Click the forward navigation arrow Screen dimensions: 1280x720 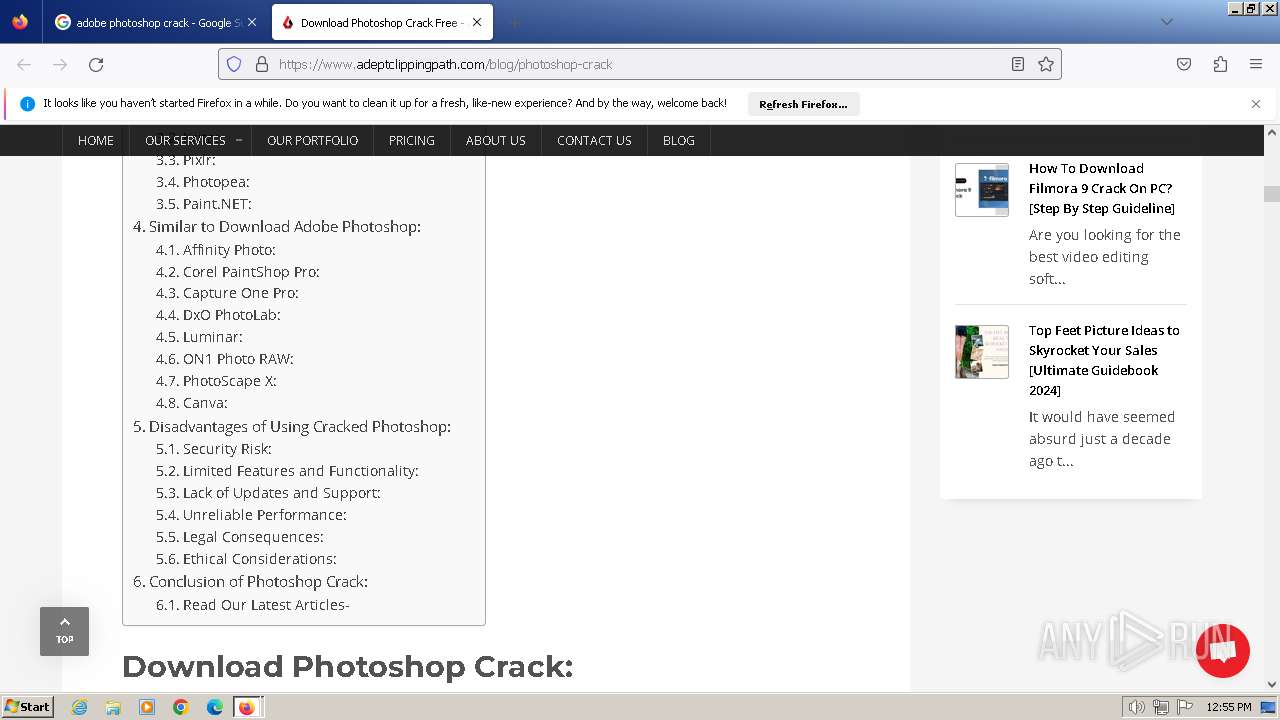coord(60,64)
